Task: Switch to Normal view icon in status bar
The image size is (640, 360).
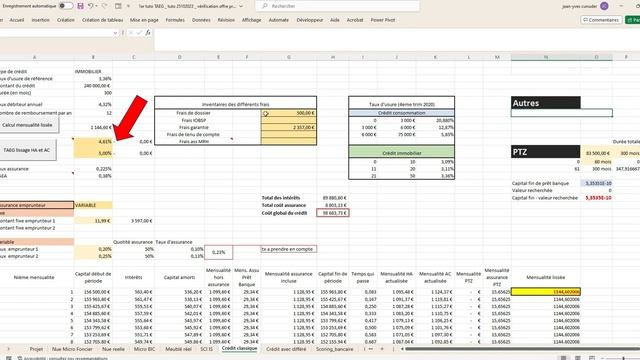Action: point(563,358)
